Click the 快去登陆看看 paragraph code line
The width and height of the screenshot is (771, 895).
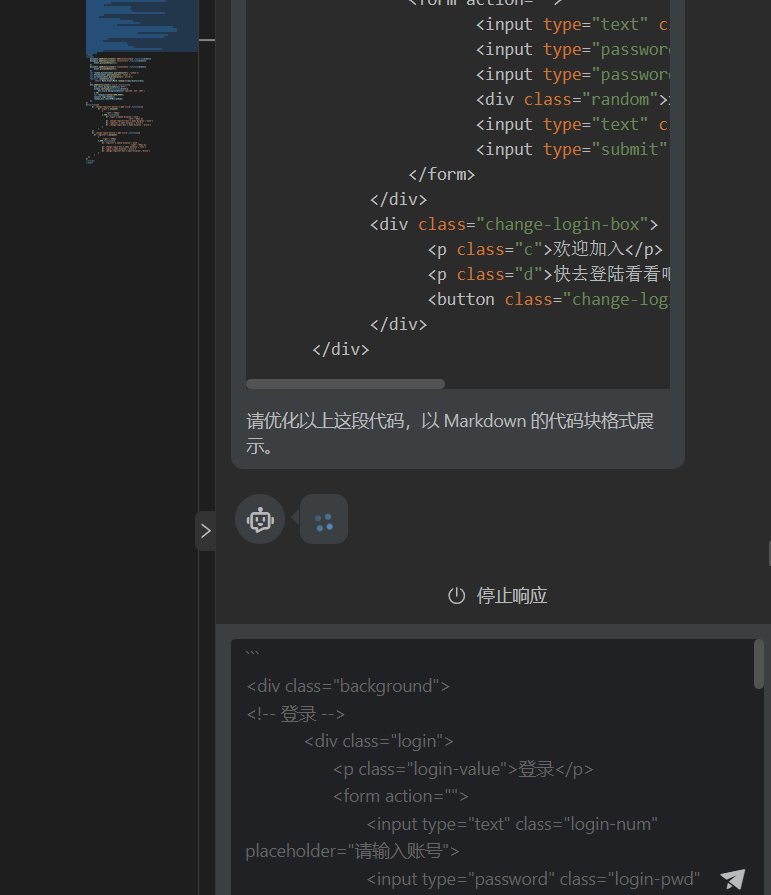tap(548, 275)
